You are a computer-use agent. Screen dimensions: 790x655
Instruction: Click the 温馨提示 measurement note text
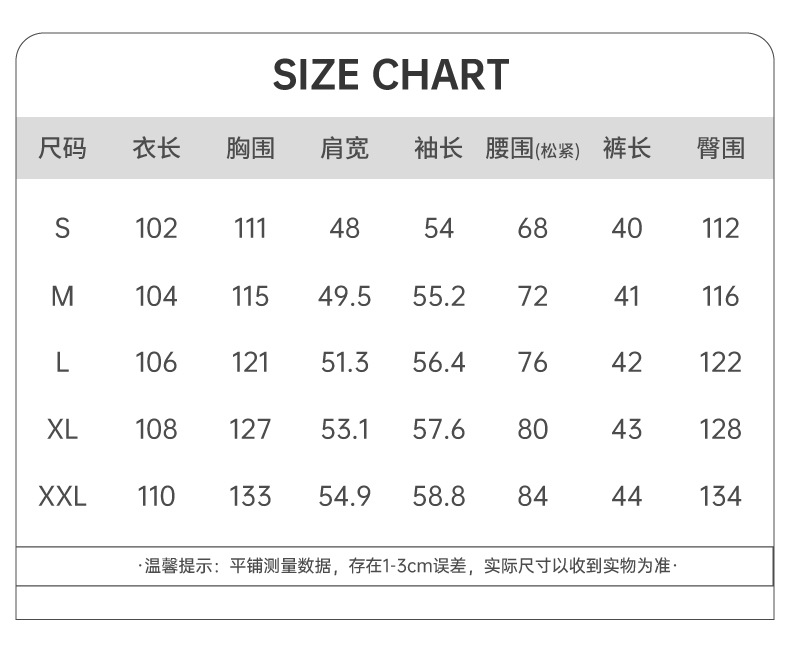(x=407, y=567)
